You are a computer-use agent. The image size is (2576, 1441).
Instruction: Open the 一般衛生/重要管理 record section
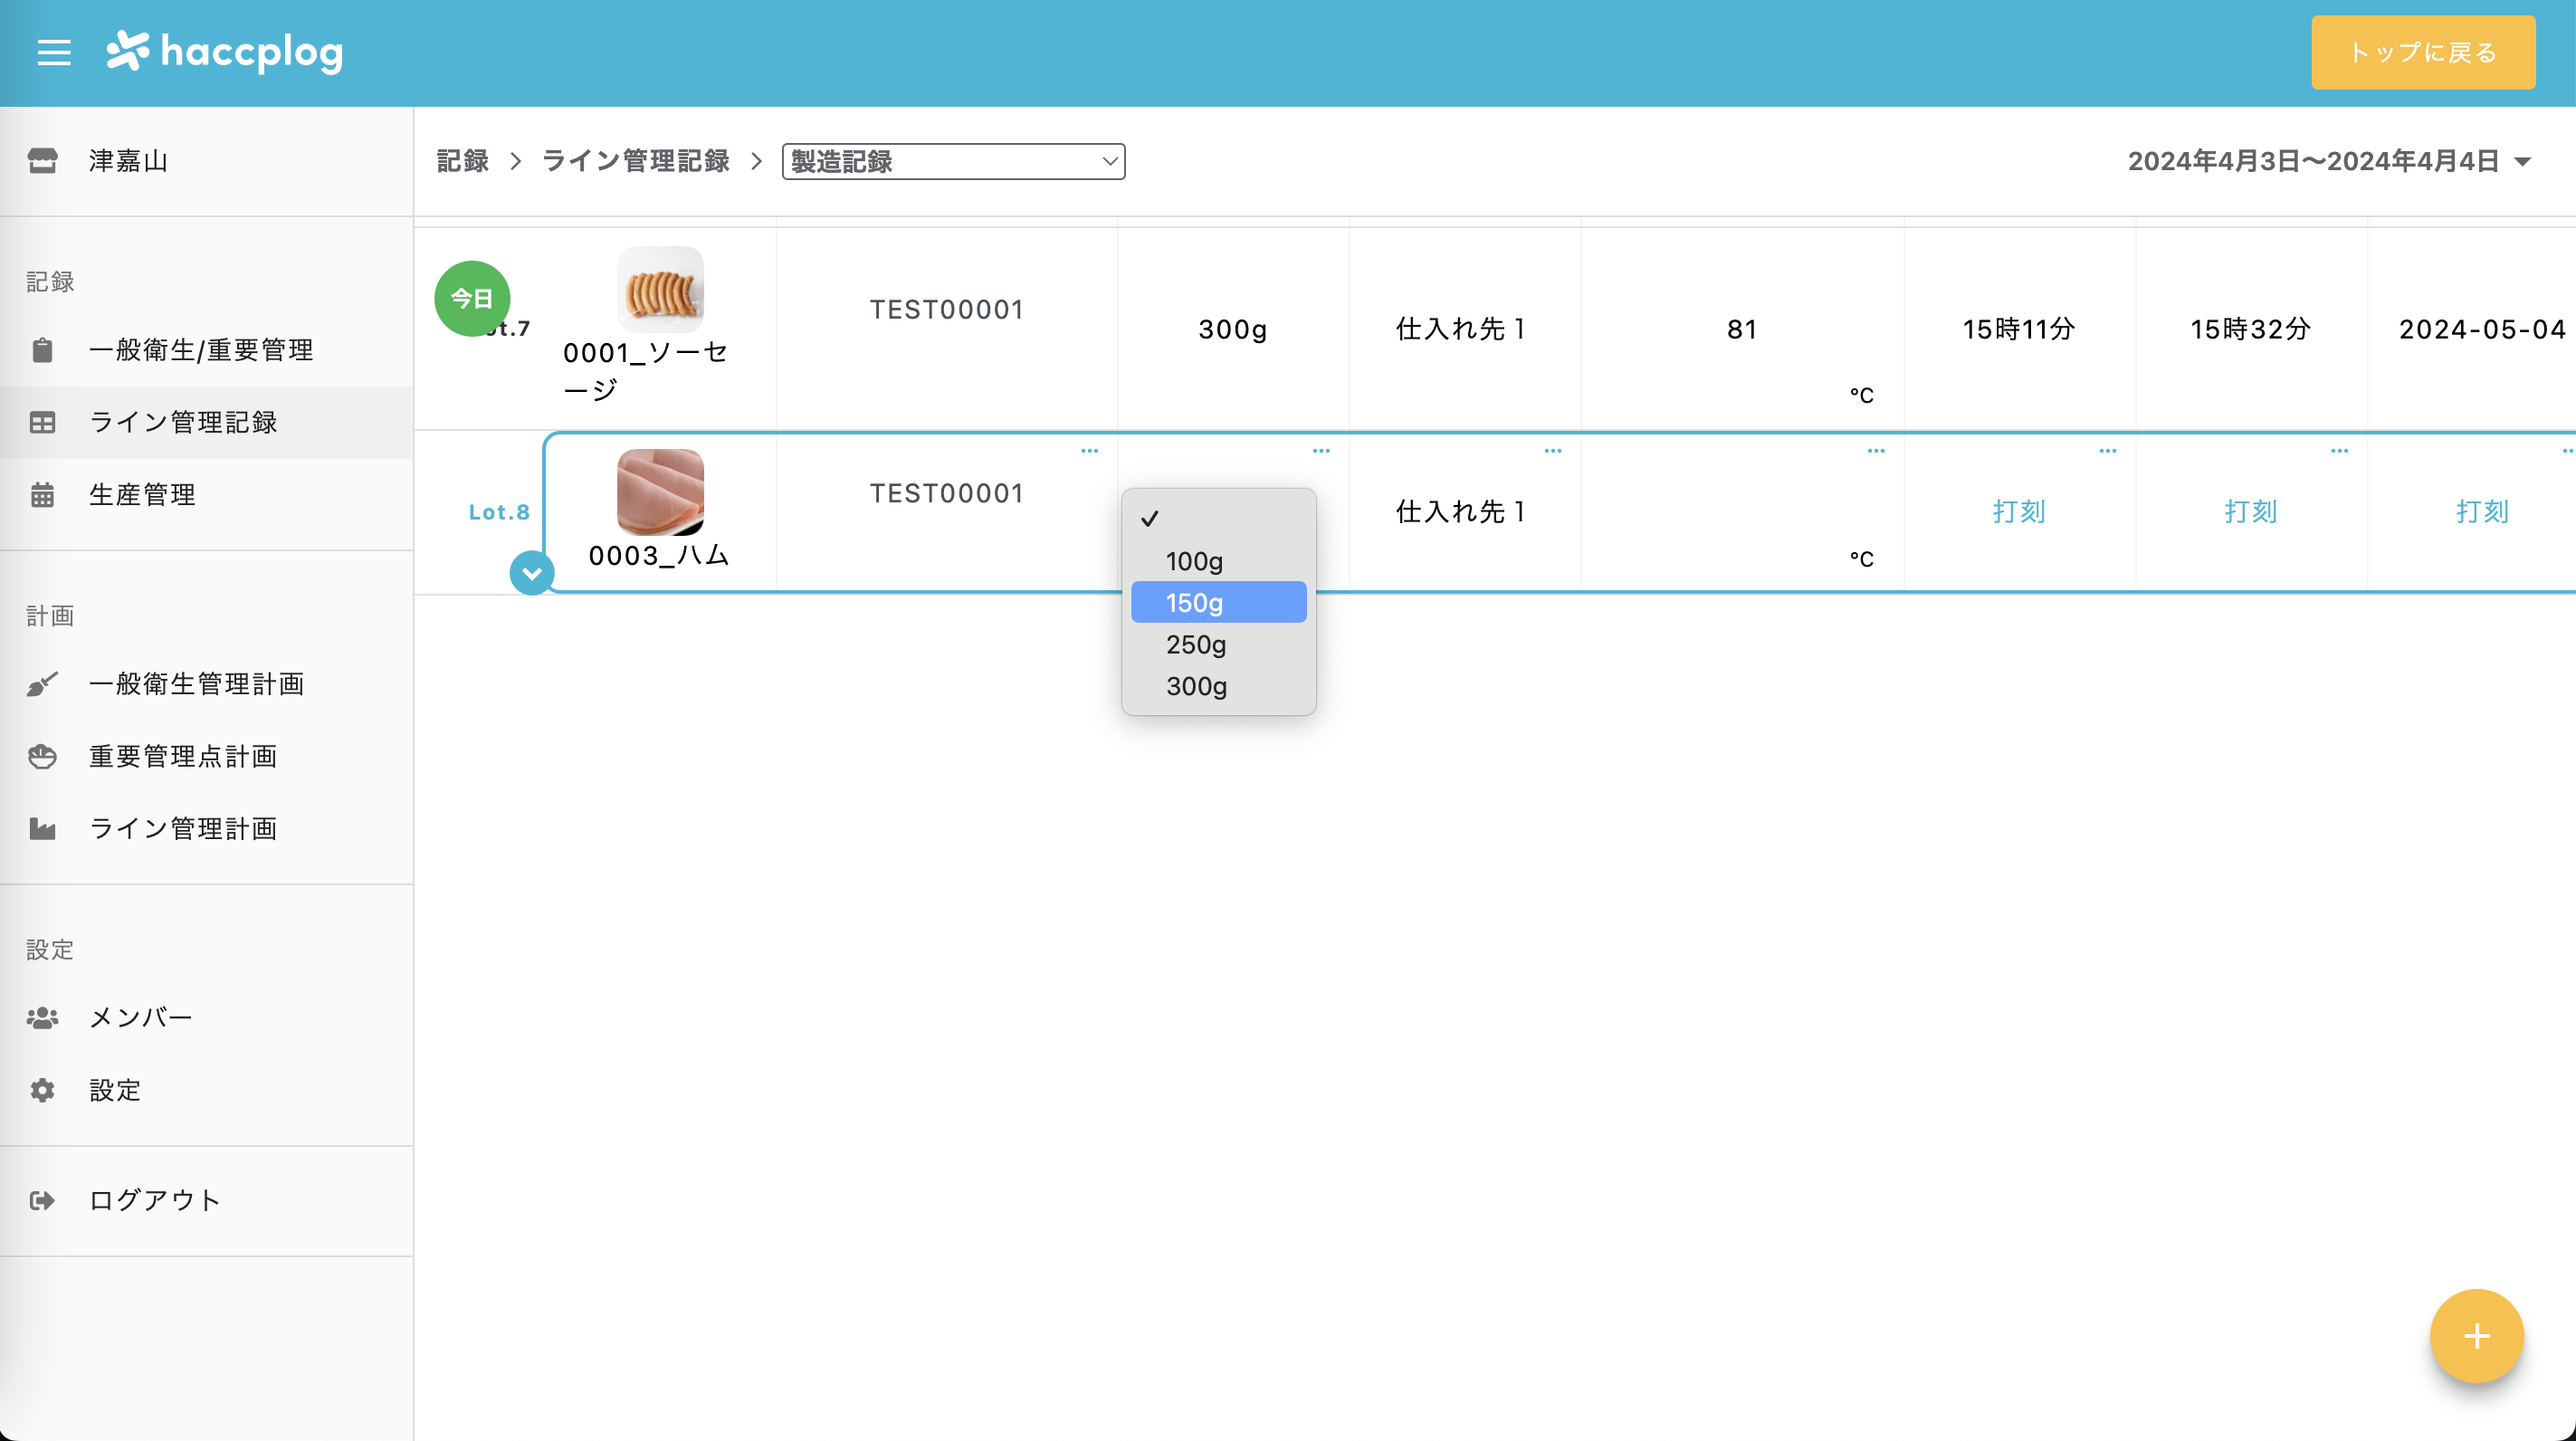click(x=200, y=351)
